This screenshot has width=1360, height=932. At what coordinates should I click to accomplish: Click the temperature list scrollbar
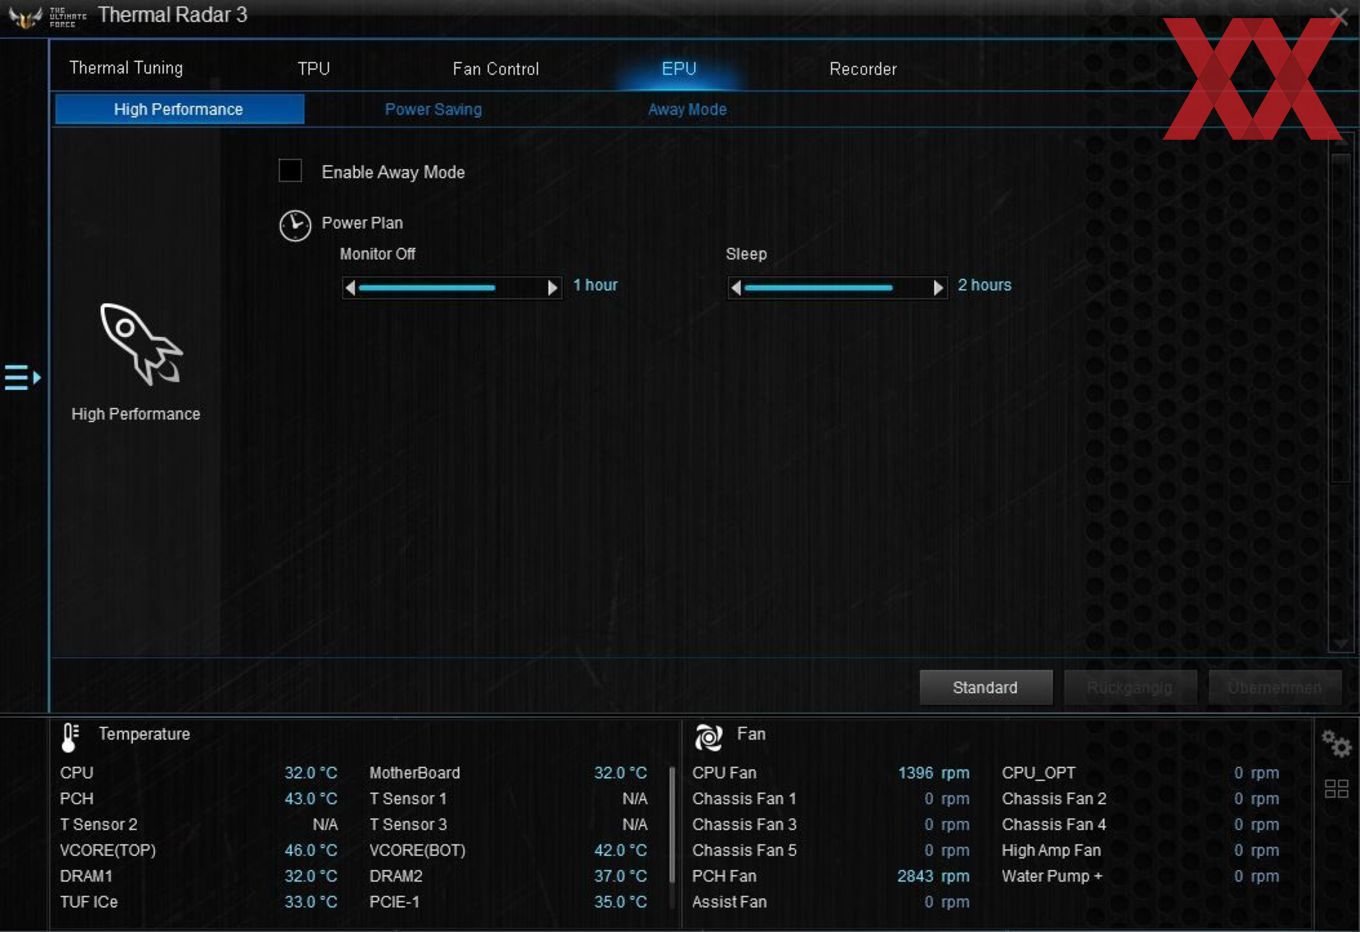(672, 826)
